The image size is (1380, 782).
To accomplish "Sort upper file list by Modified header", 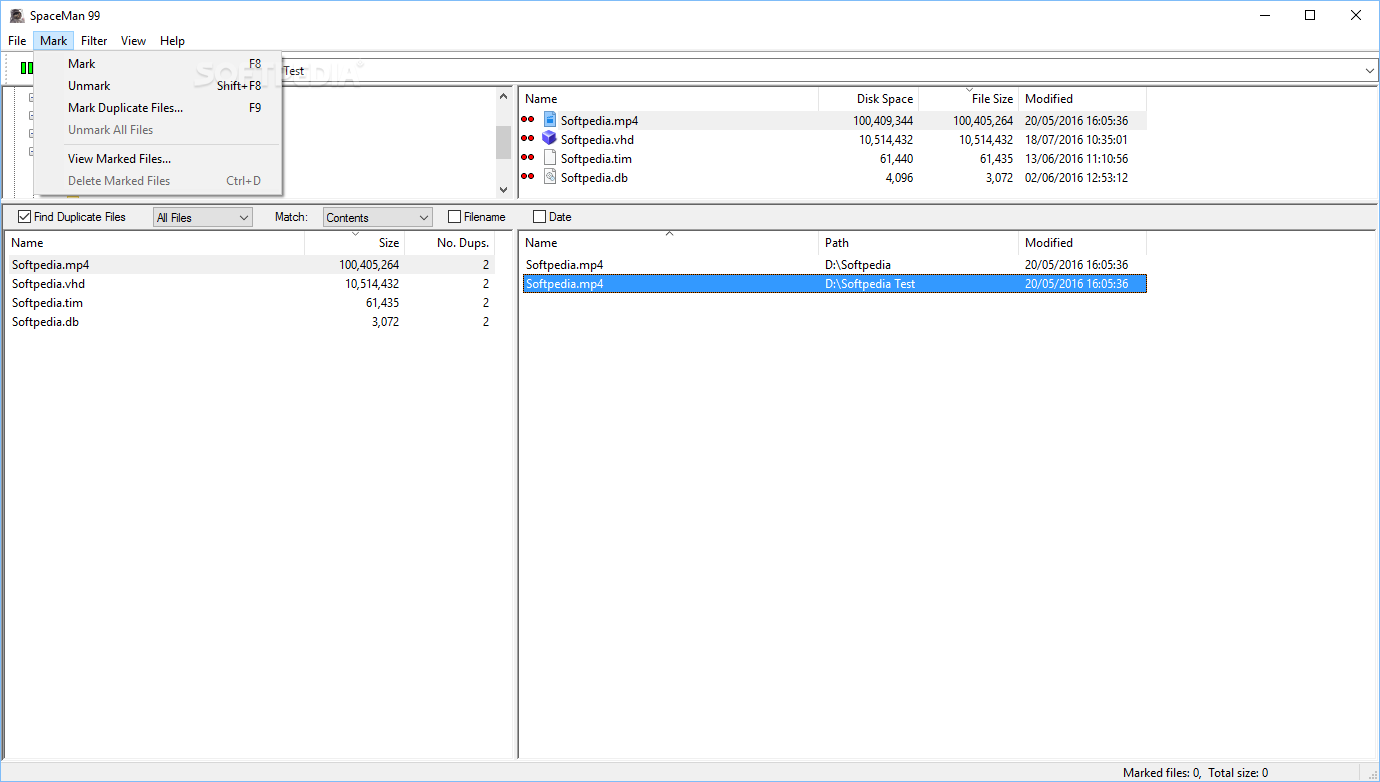I will (x=1082, y=99).
